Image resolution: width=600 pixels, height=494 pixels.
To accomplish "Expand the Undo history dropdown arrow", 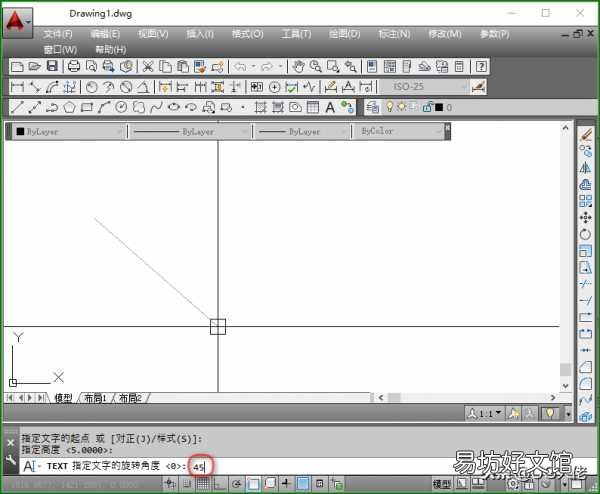I will point(253,67).
